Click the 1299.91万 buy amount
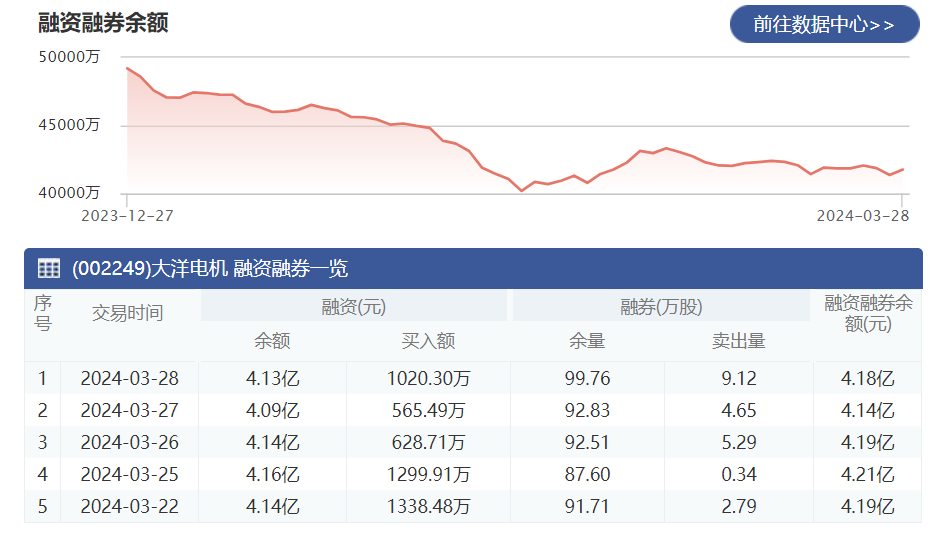 click(428, 475)
